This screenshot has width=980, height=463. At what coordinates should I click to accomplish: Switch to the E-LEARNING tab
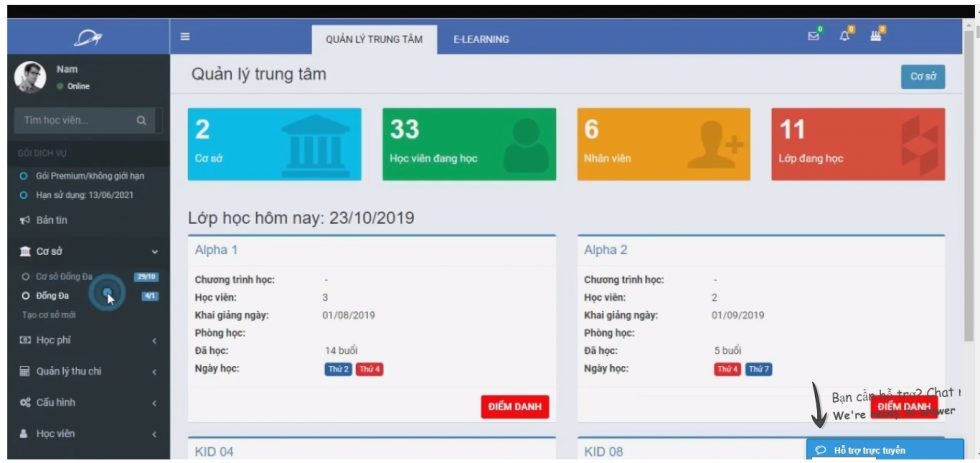pos(481,39)
